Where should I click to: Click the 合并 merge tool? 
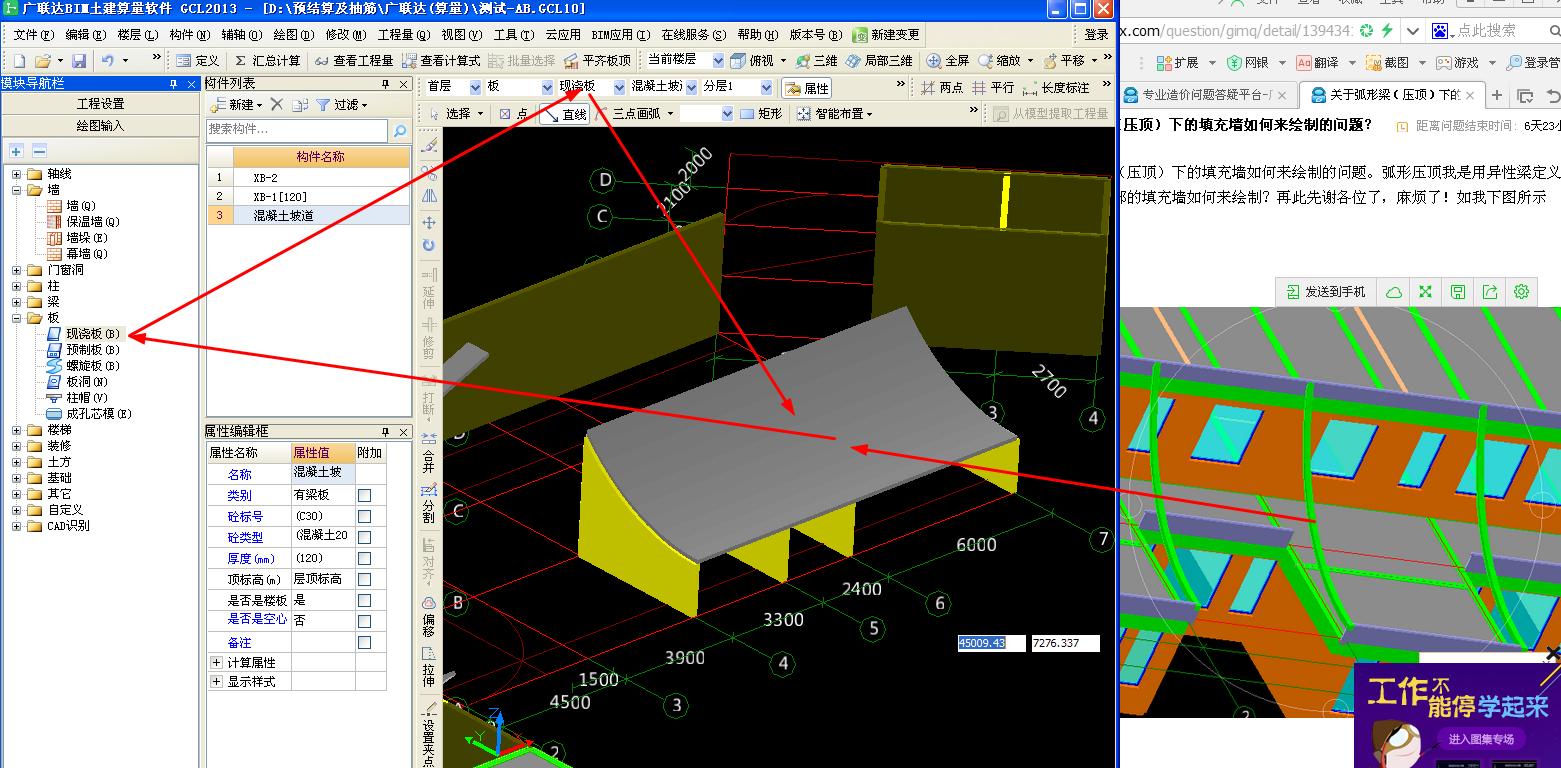click(429, 455)
